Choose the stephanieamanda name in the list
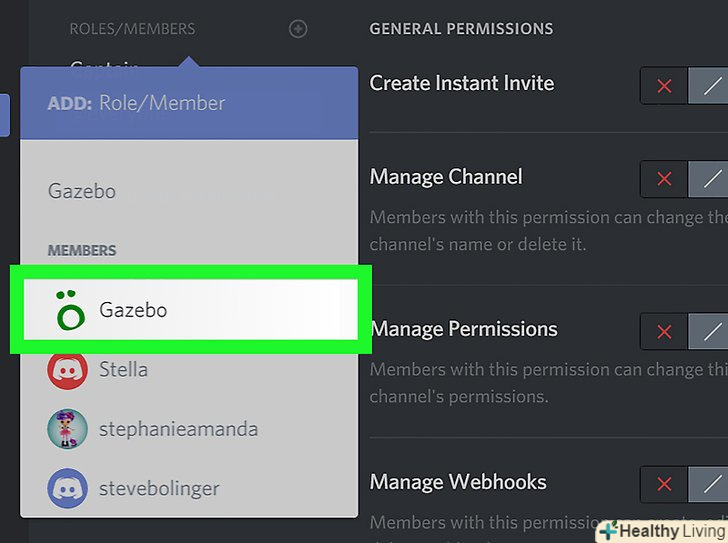This screenshot has height=543, width=728. [178, 429]
